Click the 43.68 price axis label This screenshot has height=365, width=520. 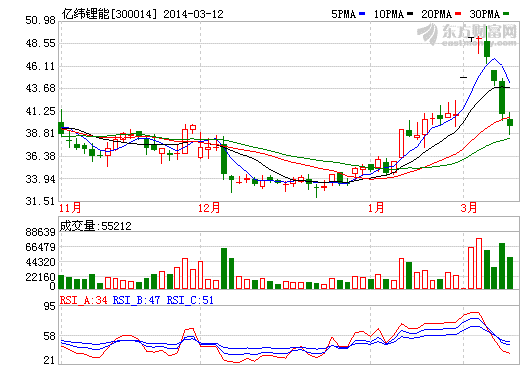point(40,88)
